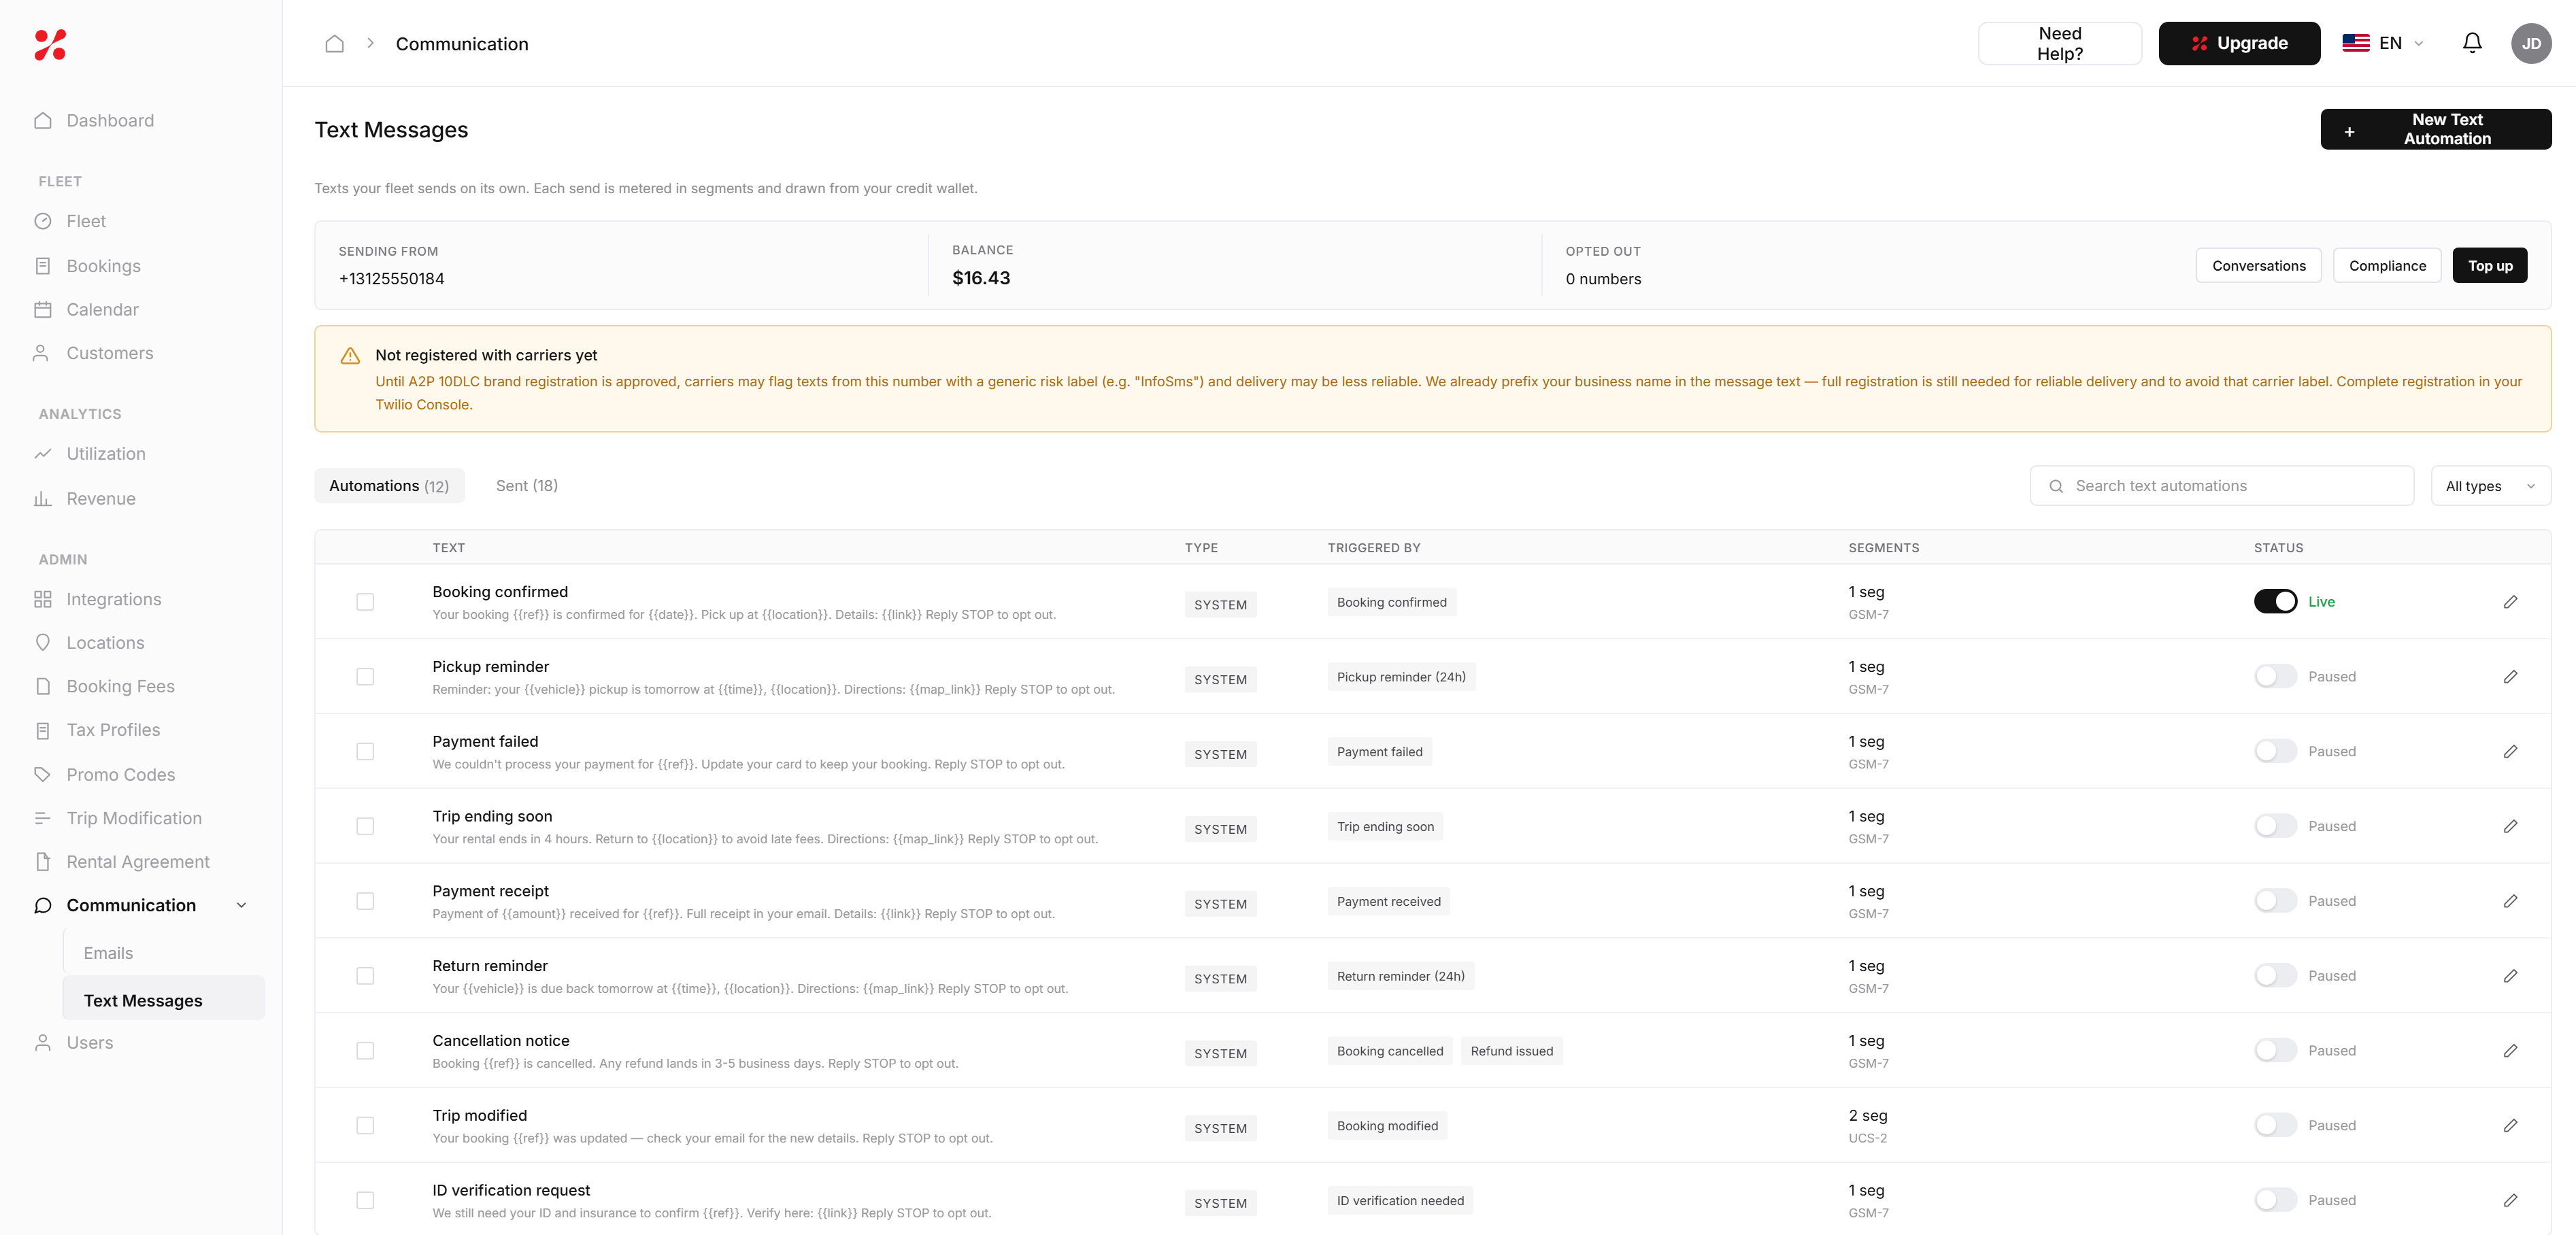Focus the Search text automations field

click(2222, 486)
